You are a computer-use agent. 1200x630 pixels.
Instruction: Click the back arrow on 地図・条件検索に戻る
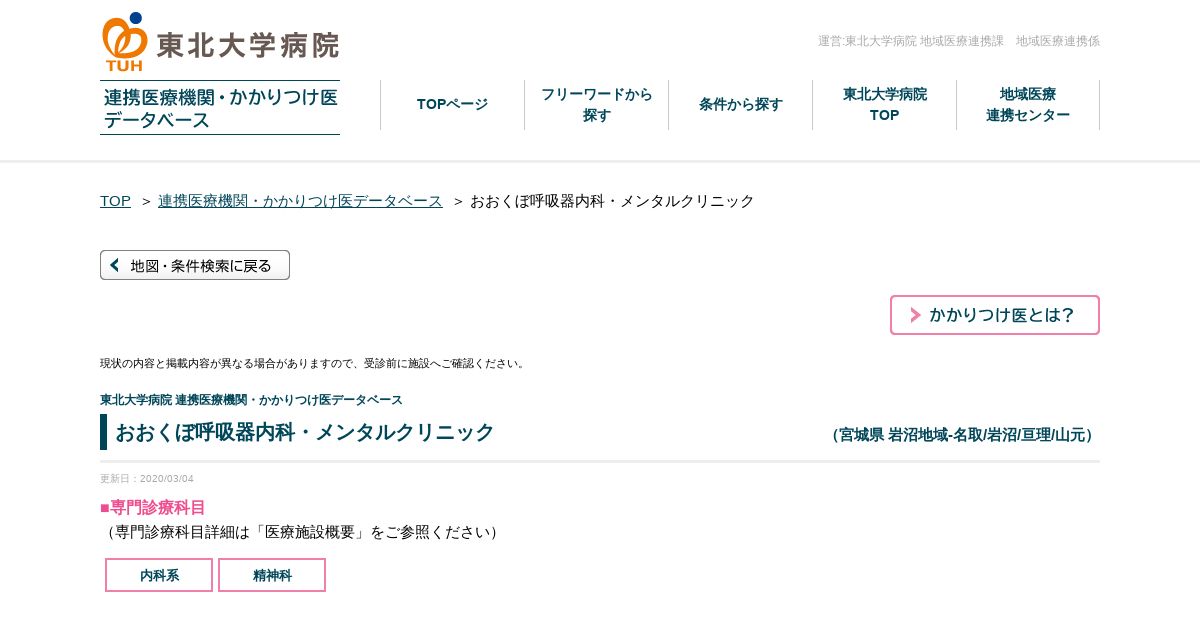[115, 265]
